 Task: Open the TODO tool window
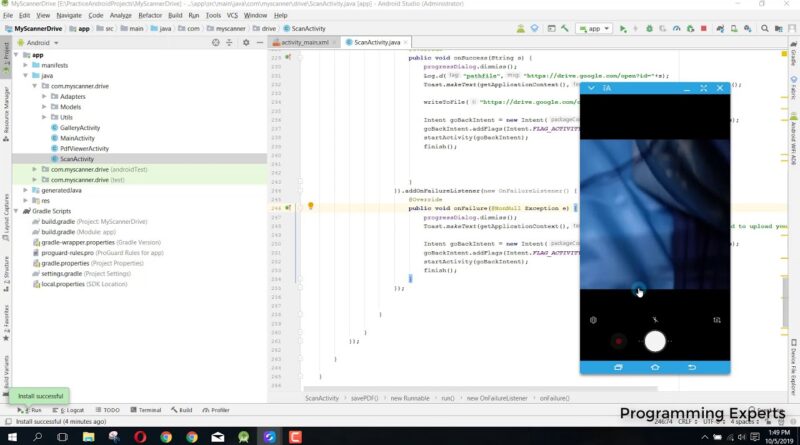pyautogui.click(x=107, y=410)
